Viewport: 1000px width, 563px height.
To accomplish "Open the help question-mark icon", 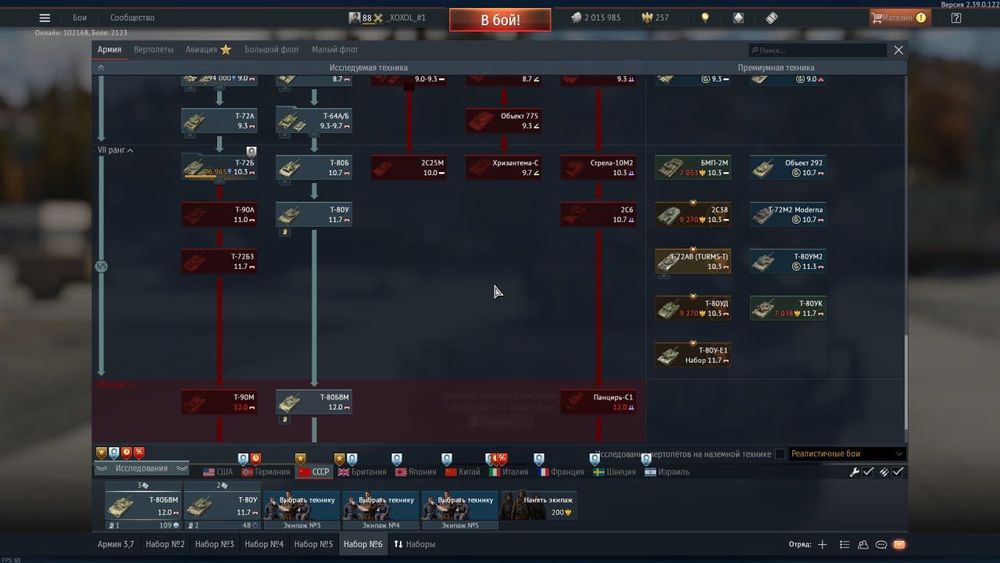I will coord(955,18).
